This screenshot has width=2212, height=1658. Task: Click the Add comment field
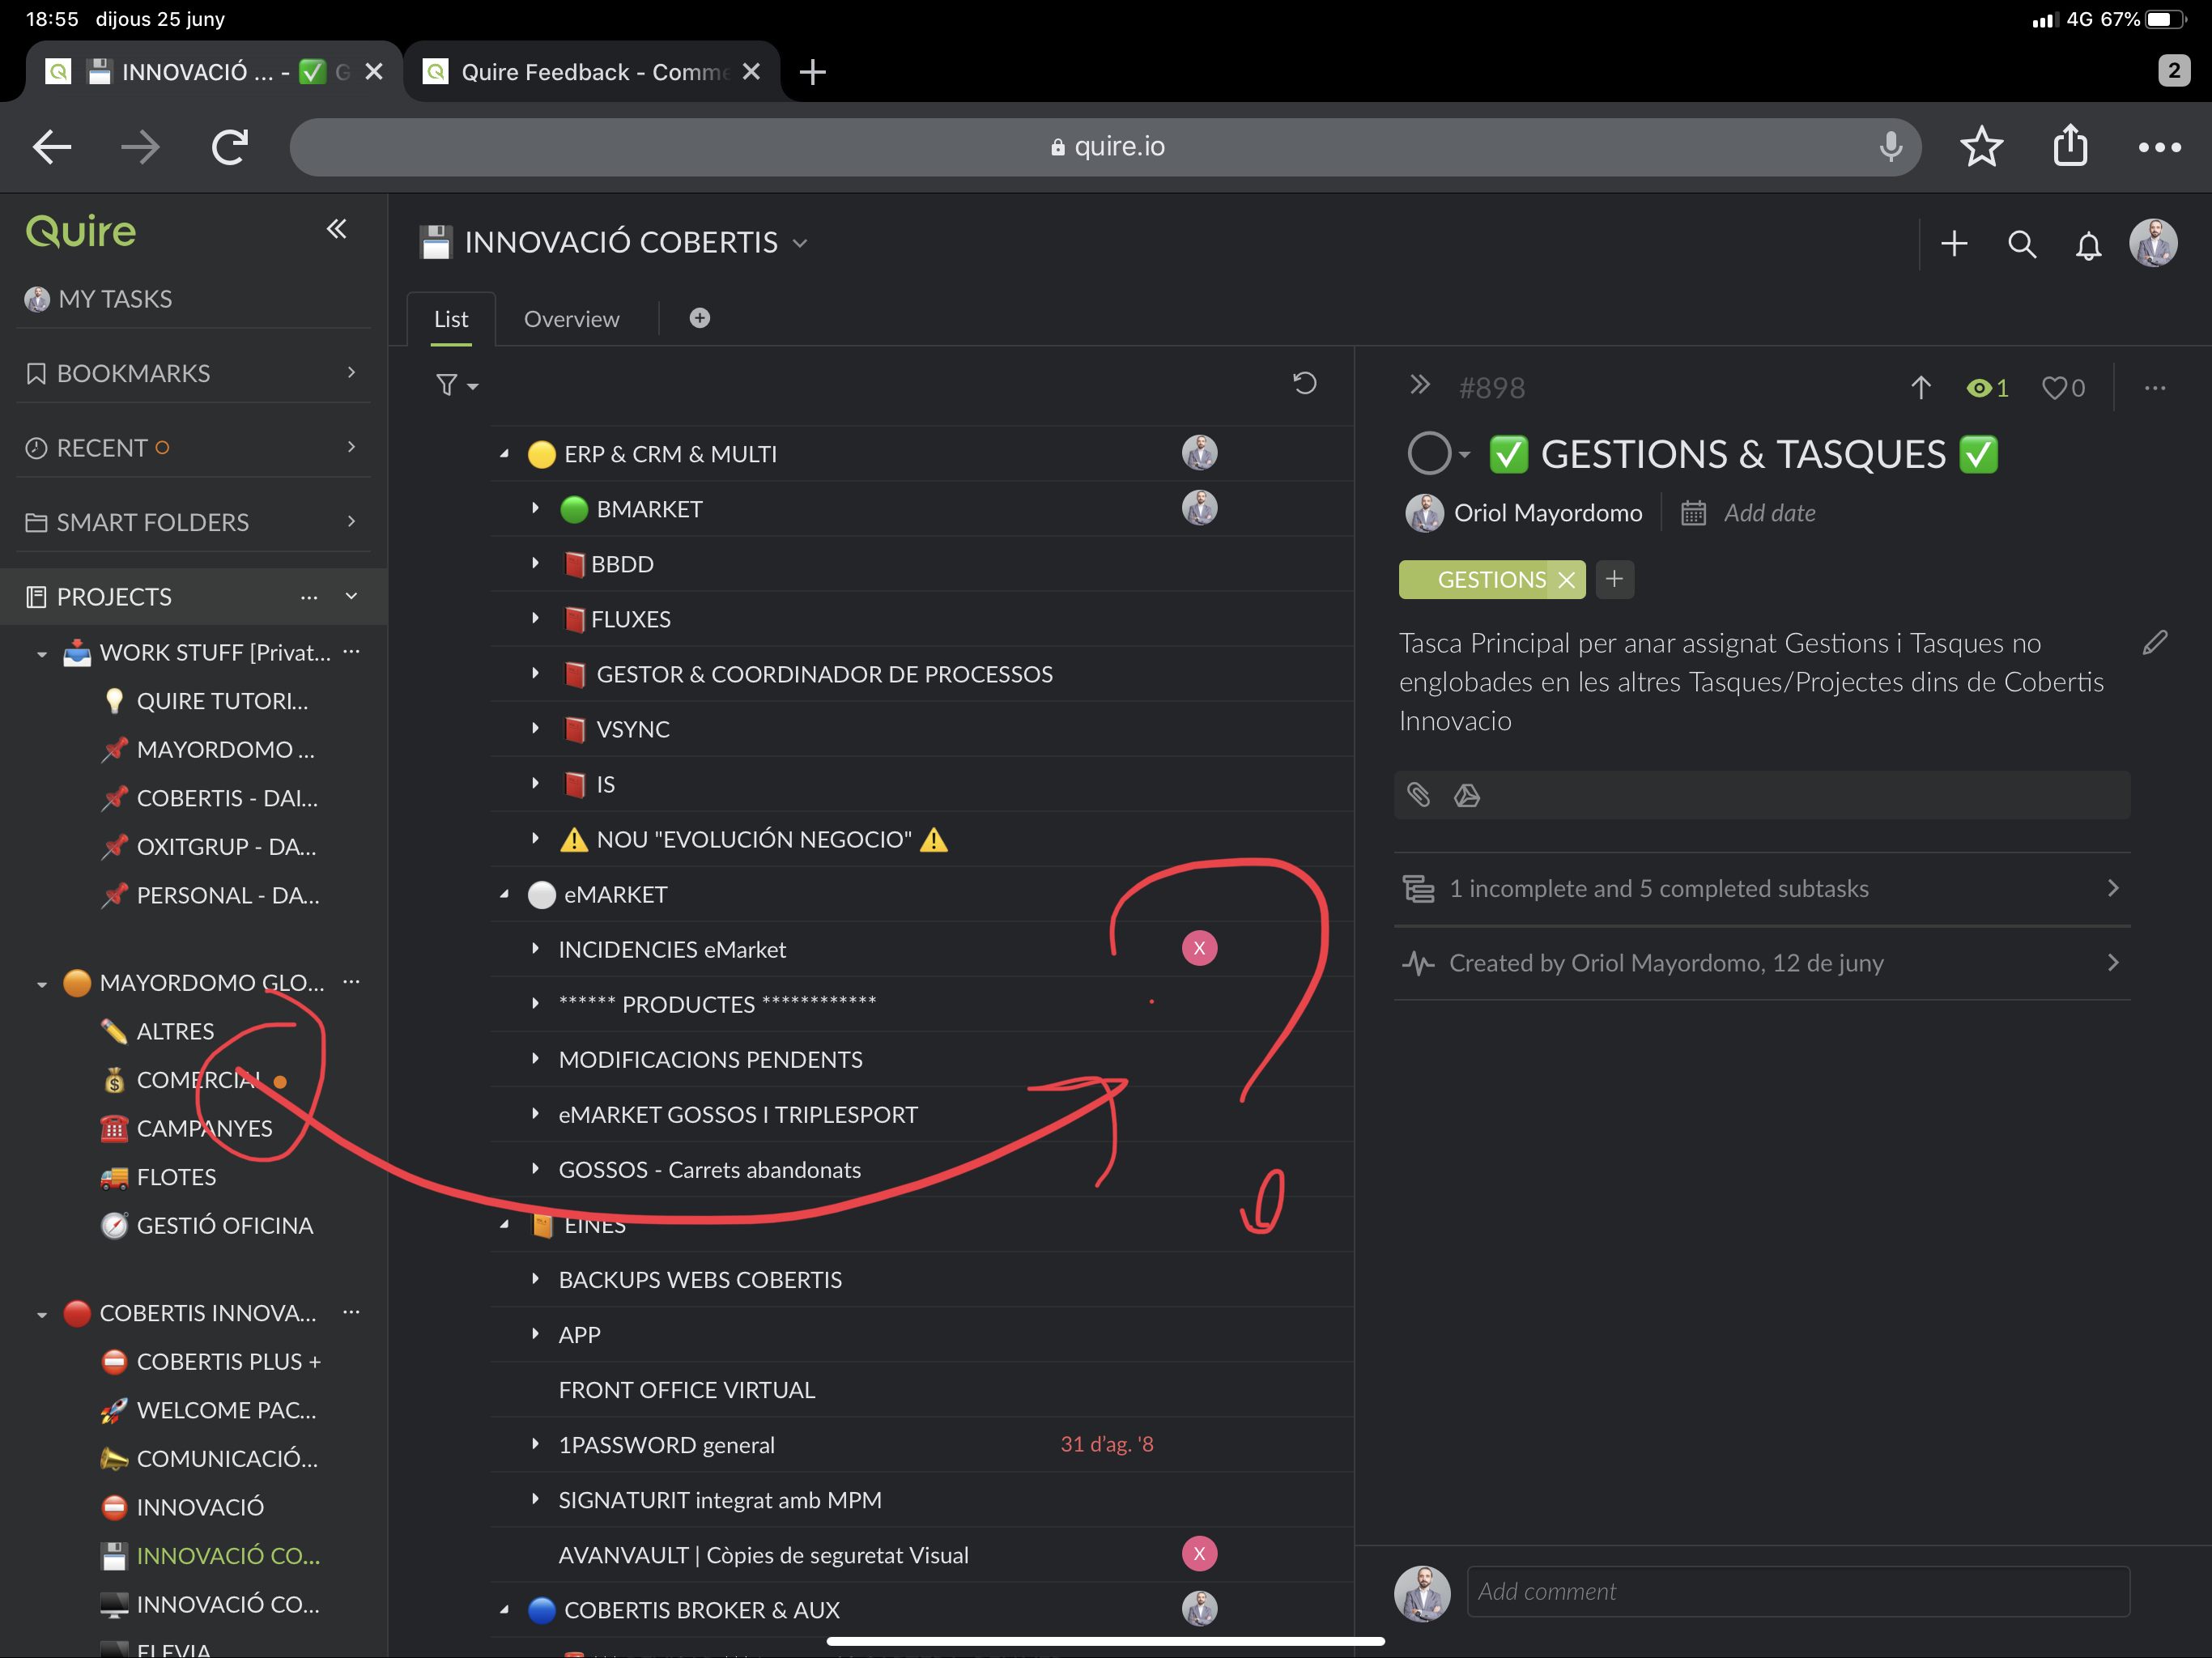tap(1798, 1591)
